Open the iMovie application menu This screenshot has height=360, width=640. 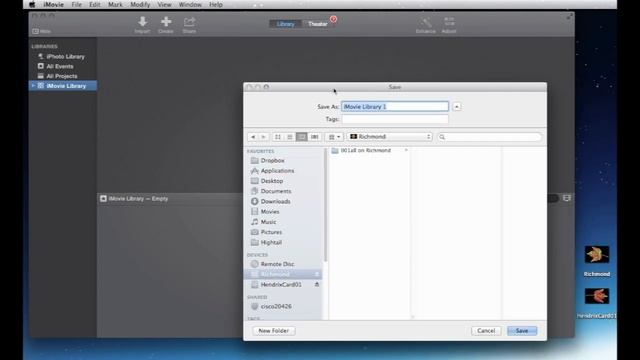pos(53,4)
